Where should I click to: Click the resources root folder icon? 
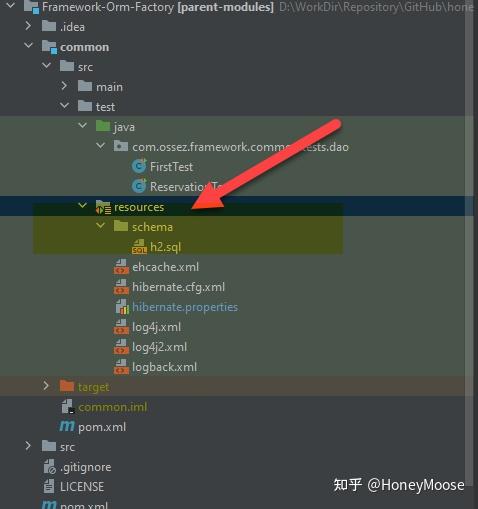pyautogui.click(x=103, y=207)
